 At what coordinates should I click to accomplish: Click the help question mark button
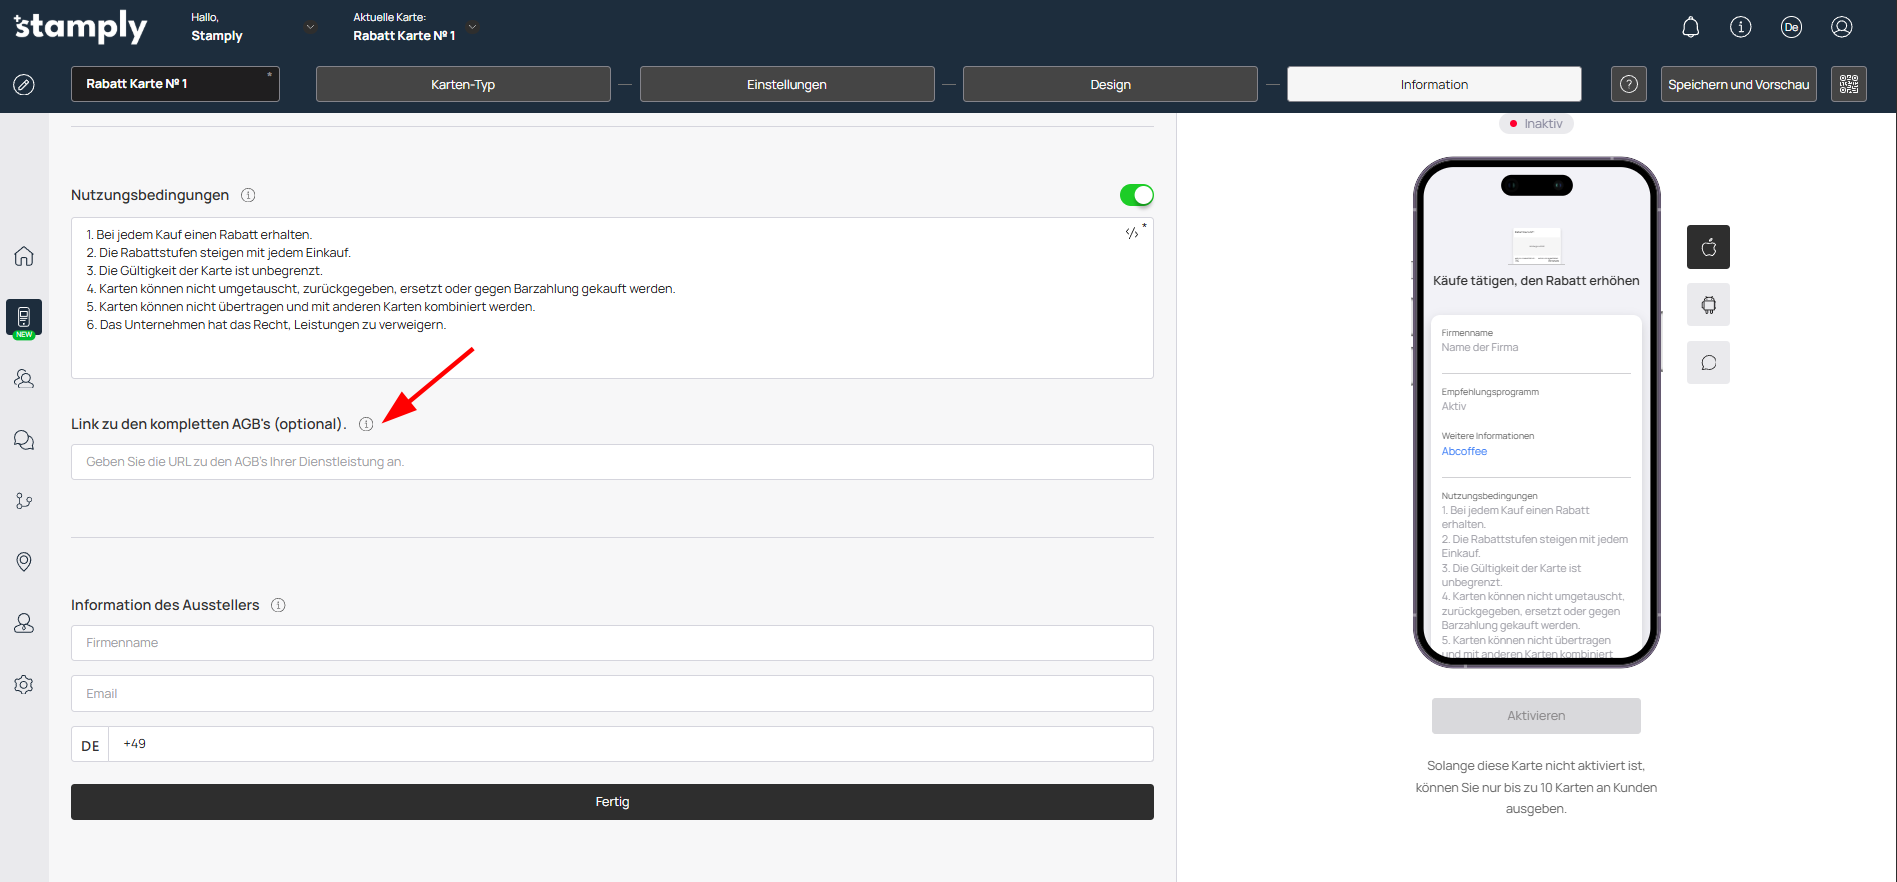[1628, 84]
